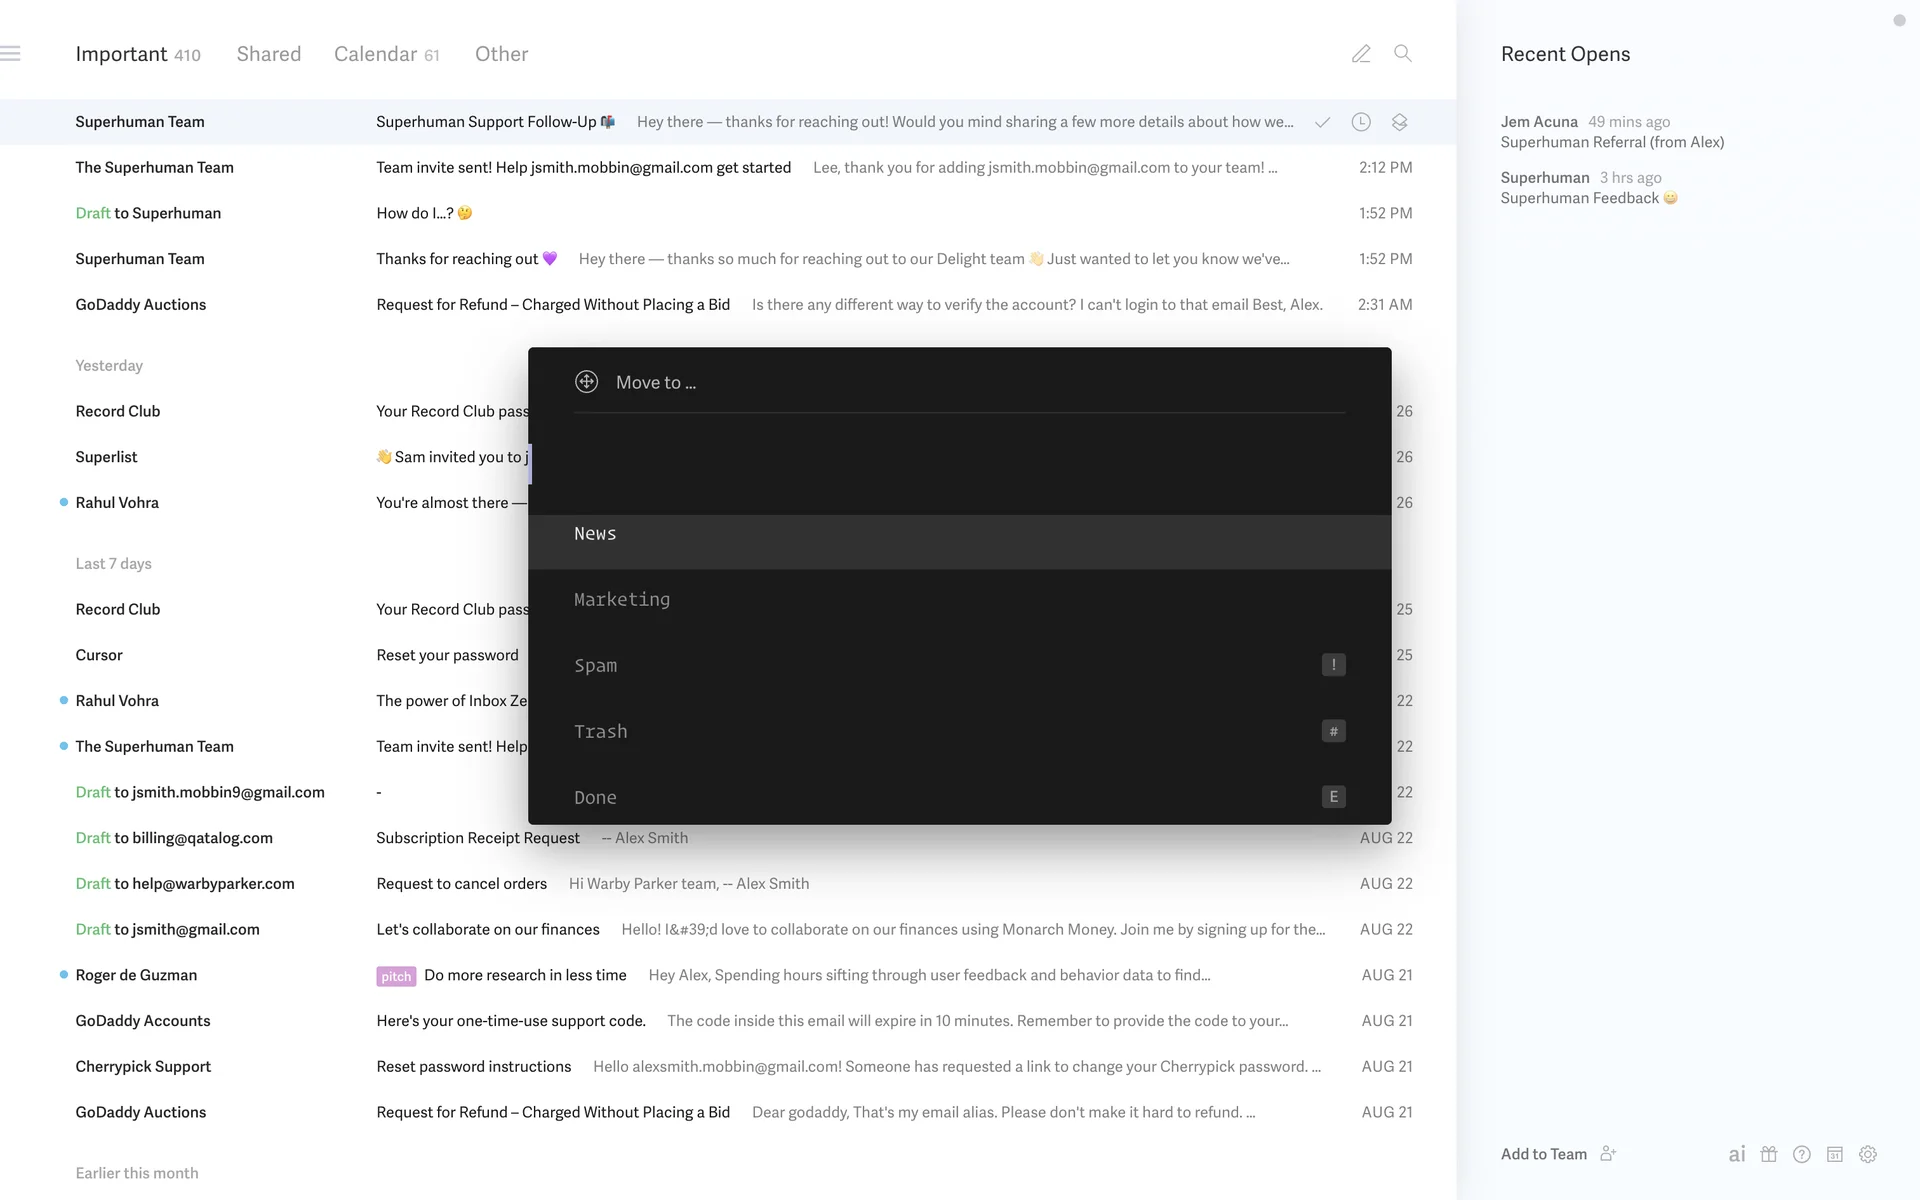Open search with the magnifier icon
Screen dimensions: 1920x1200
1403,54
